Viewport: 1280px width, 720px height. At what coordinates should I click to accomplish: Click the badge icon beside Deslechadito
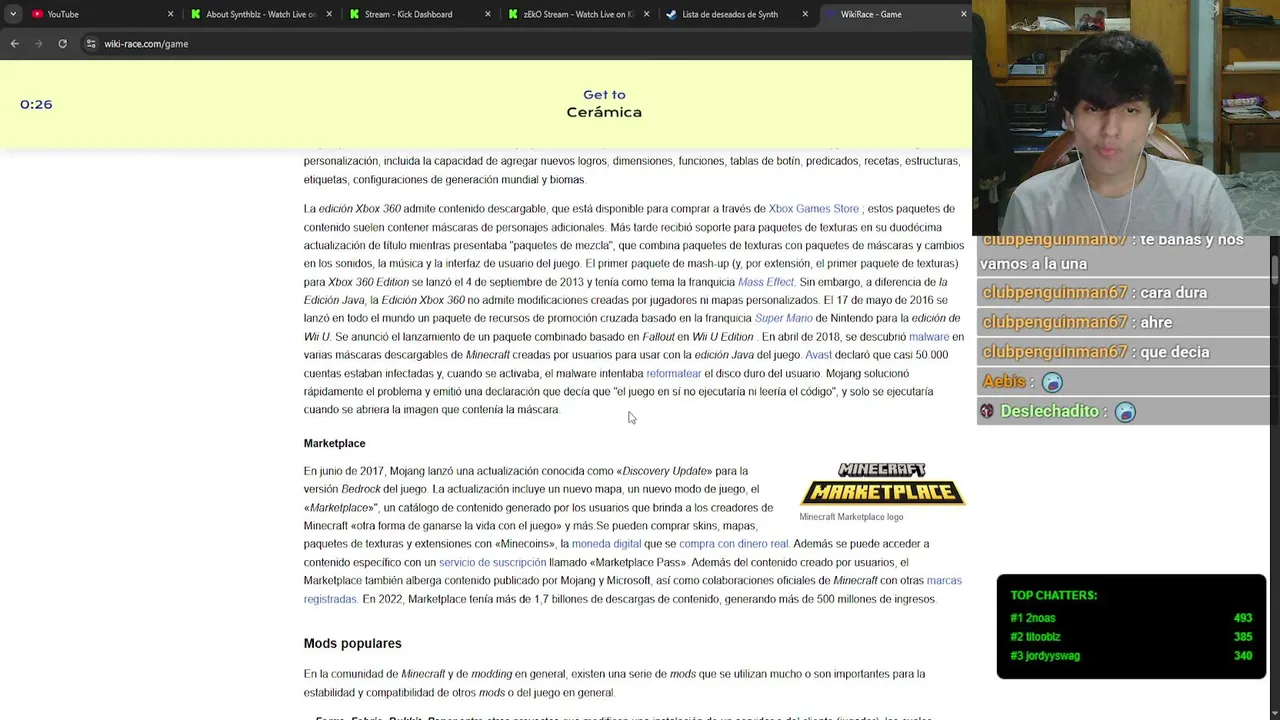click(987, 411)
